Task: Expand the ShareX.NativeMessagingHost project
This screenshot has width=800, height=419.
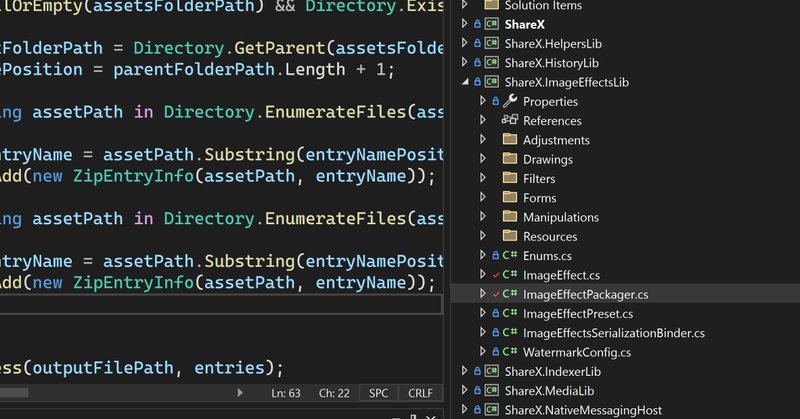Action: (x=464, y=410)
